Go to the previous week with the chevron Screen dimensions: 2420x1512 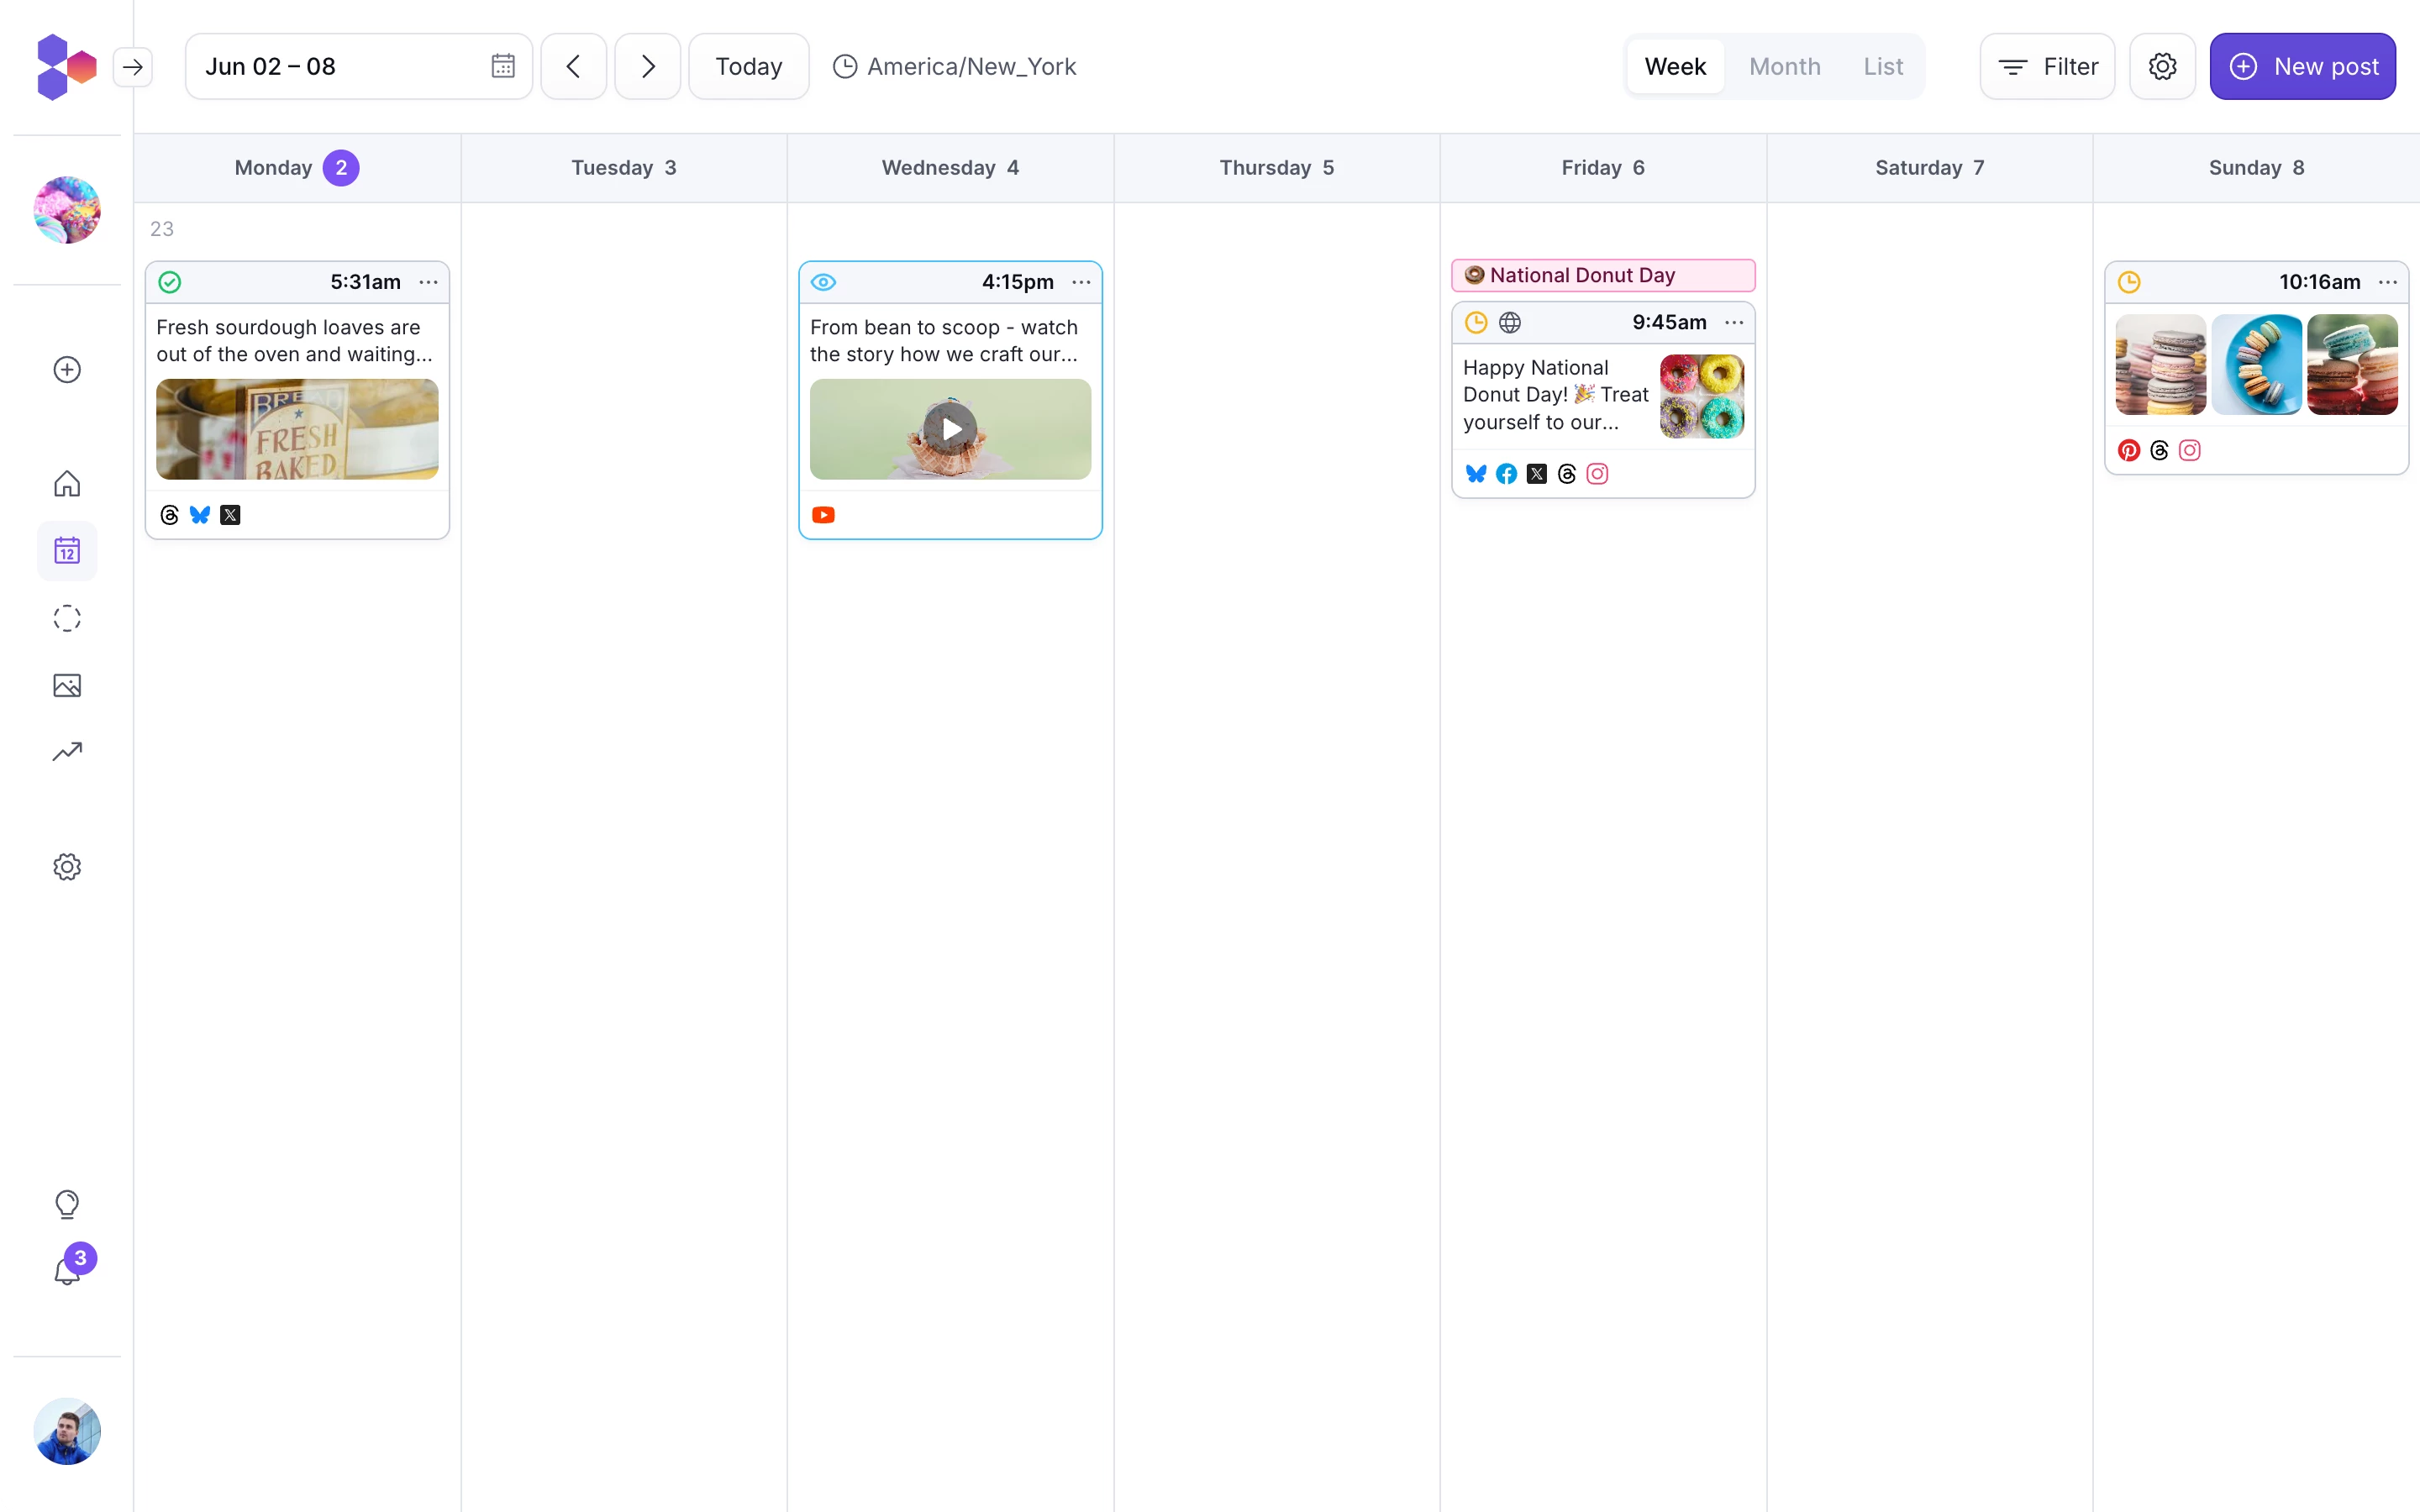point(573,66)
